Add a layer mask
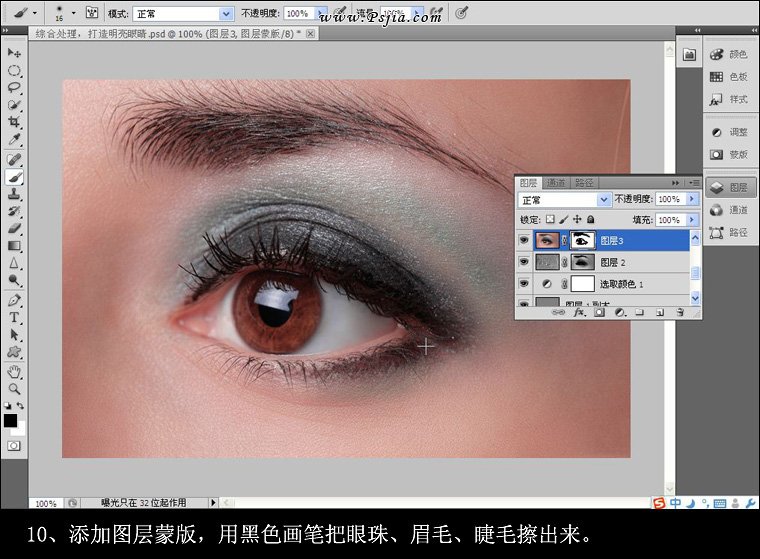This screenshot has height=559, width=760. click(600, 313)
